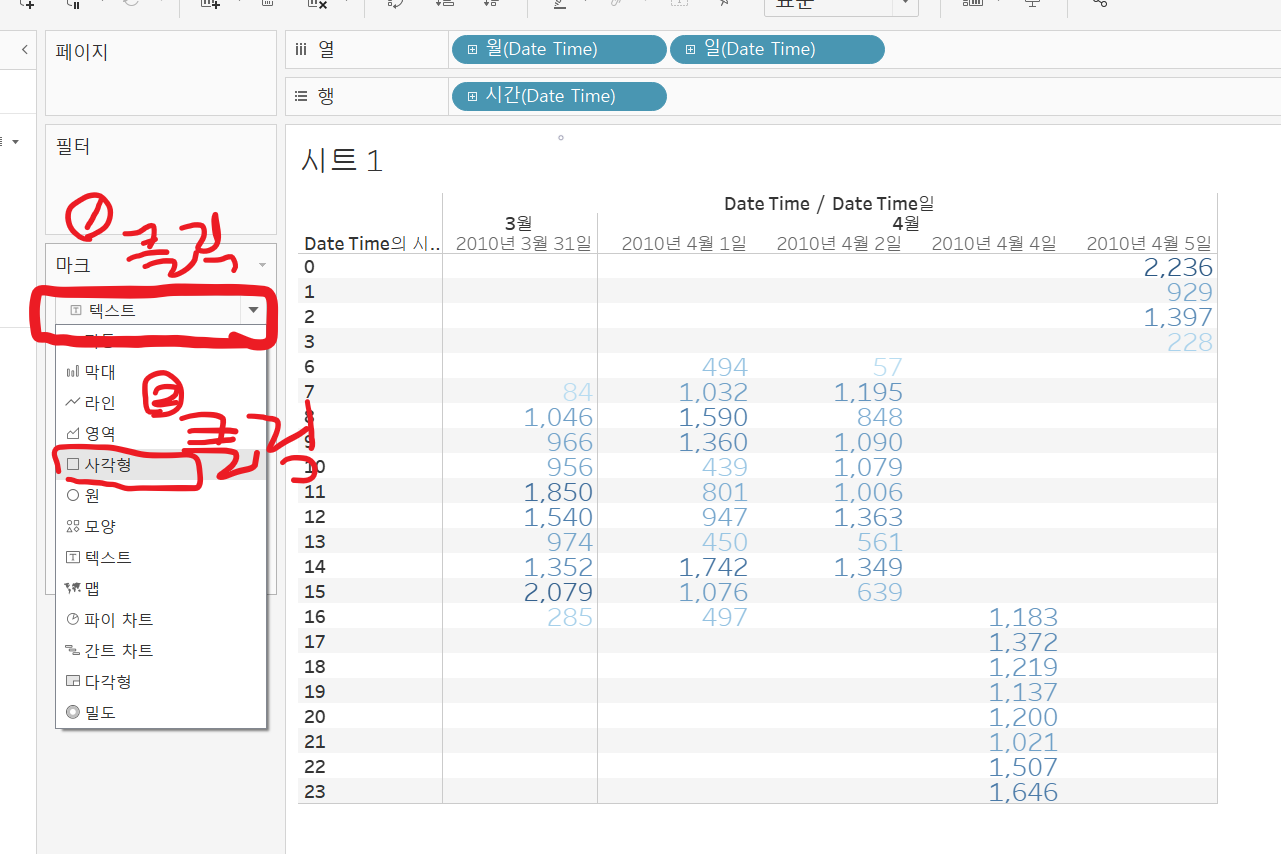Expand the 월(Date Time) pill plus icon

(472, 49)
